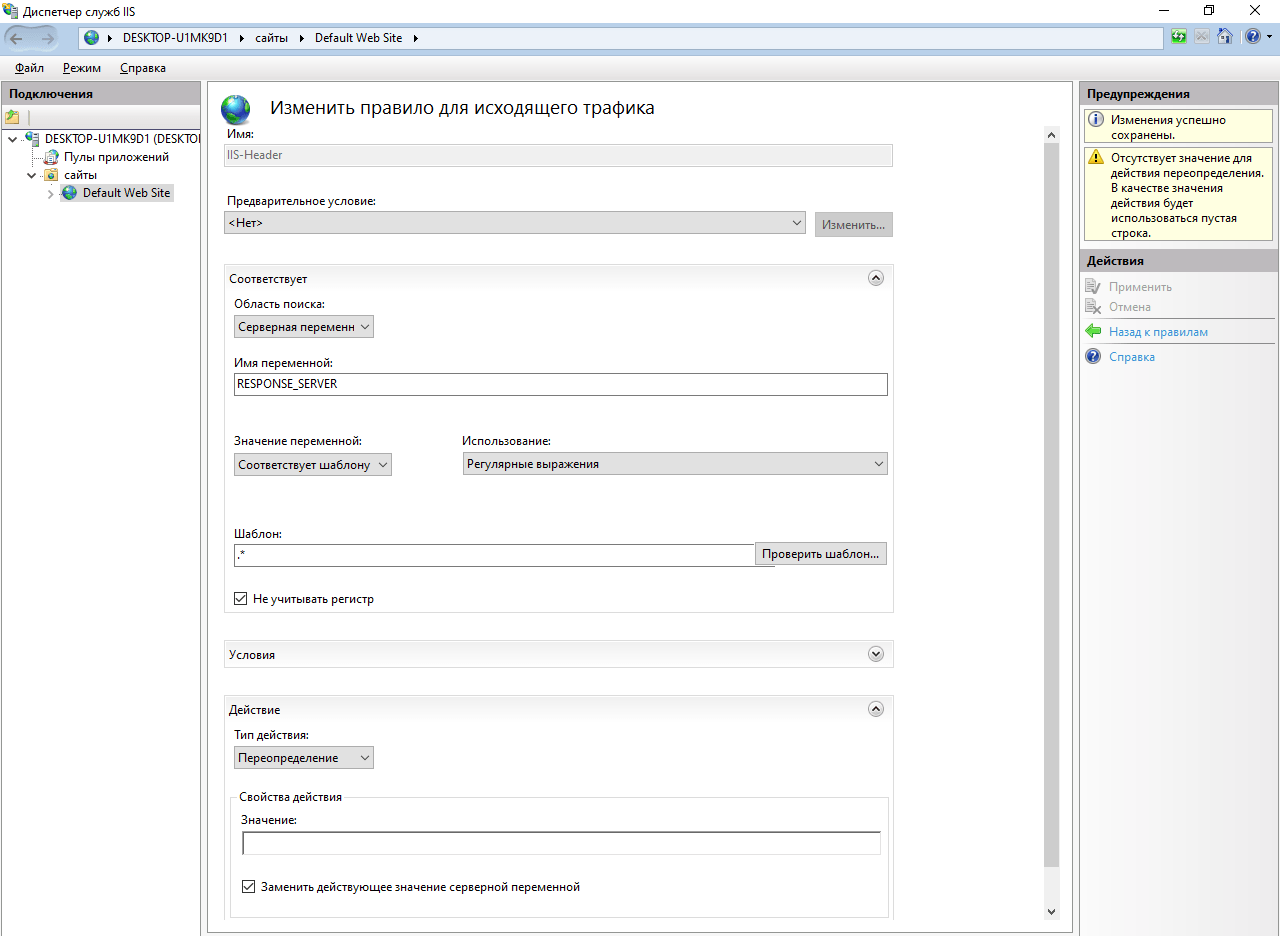
Task: Open the "Тип действия" dropdown
Action: click(304, 758)
